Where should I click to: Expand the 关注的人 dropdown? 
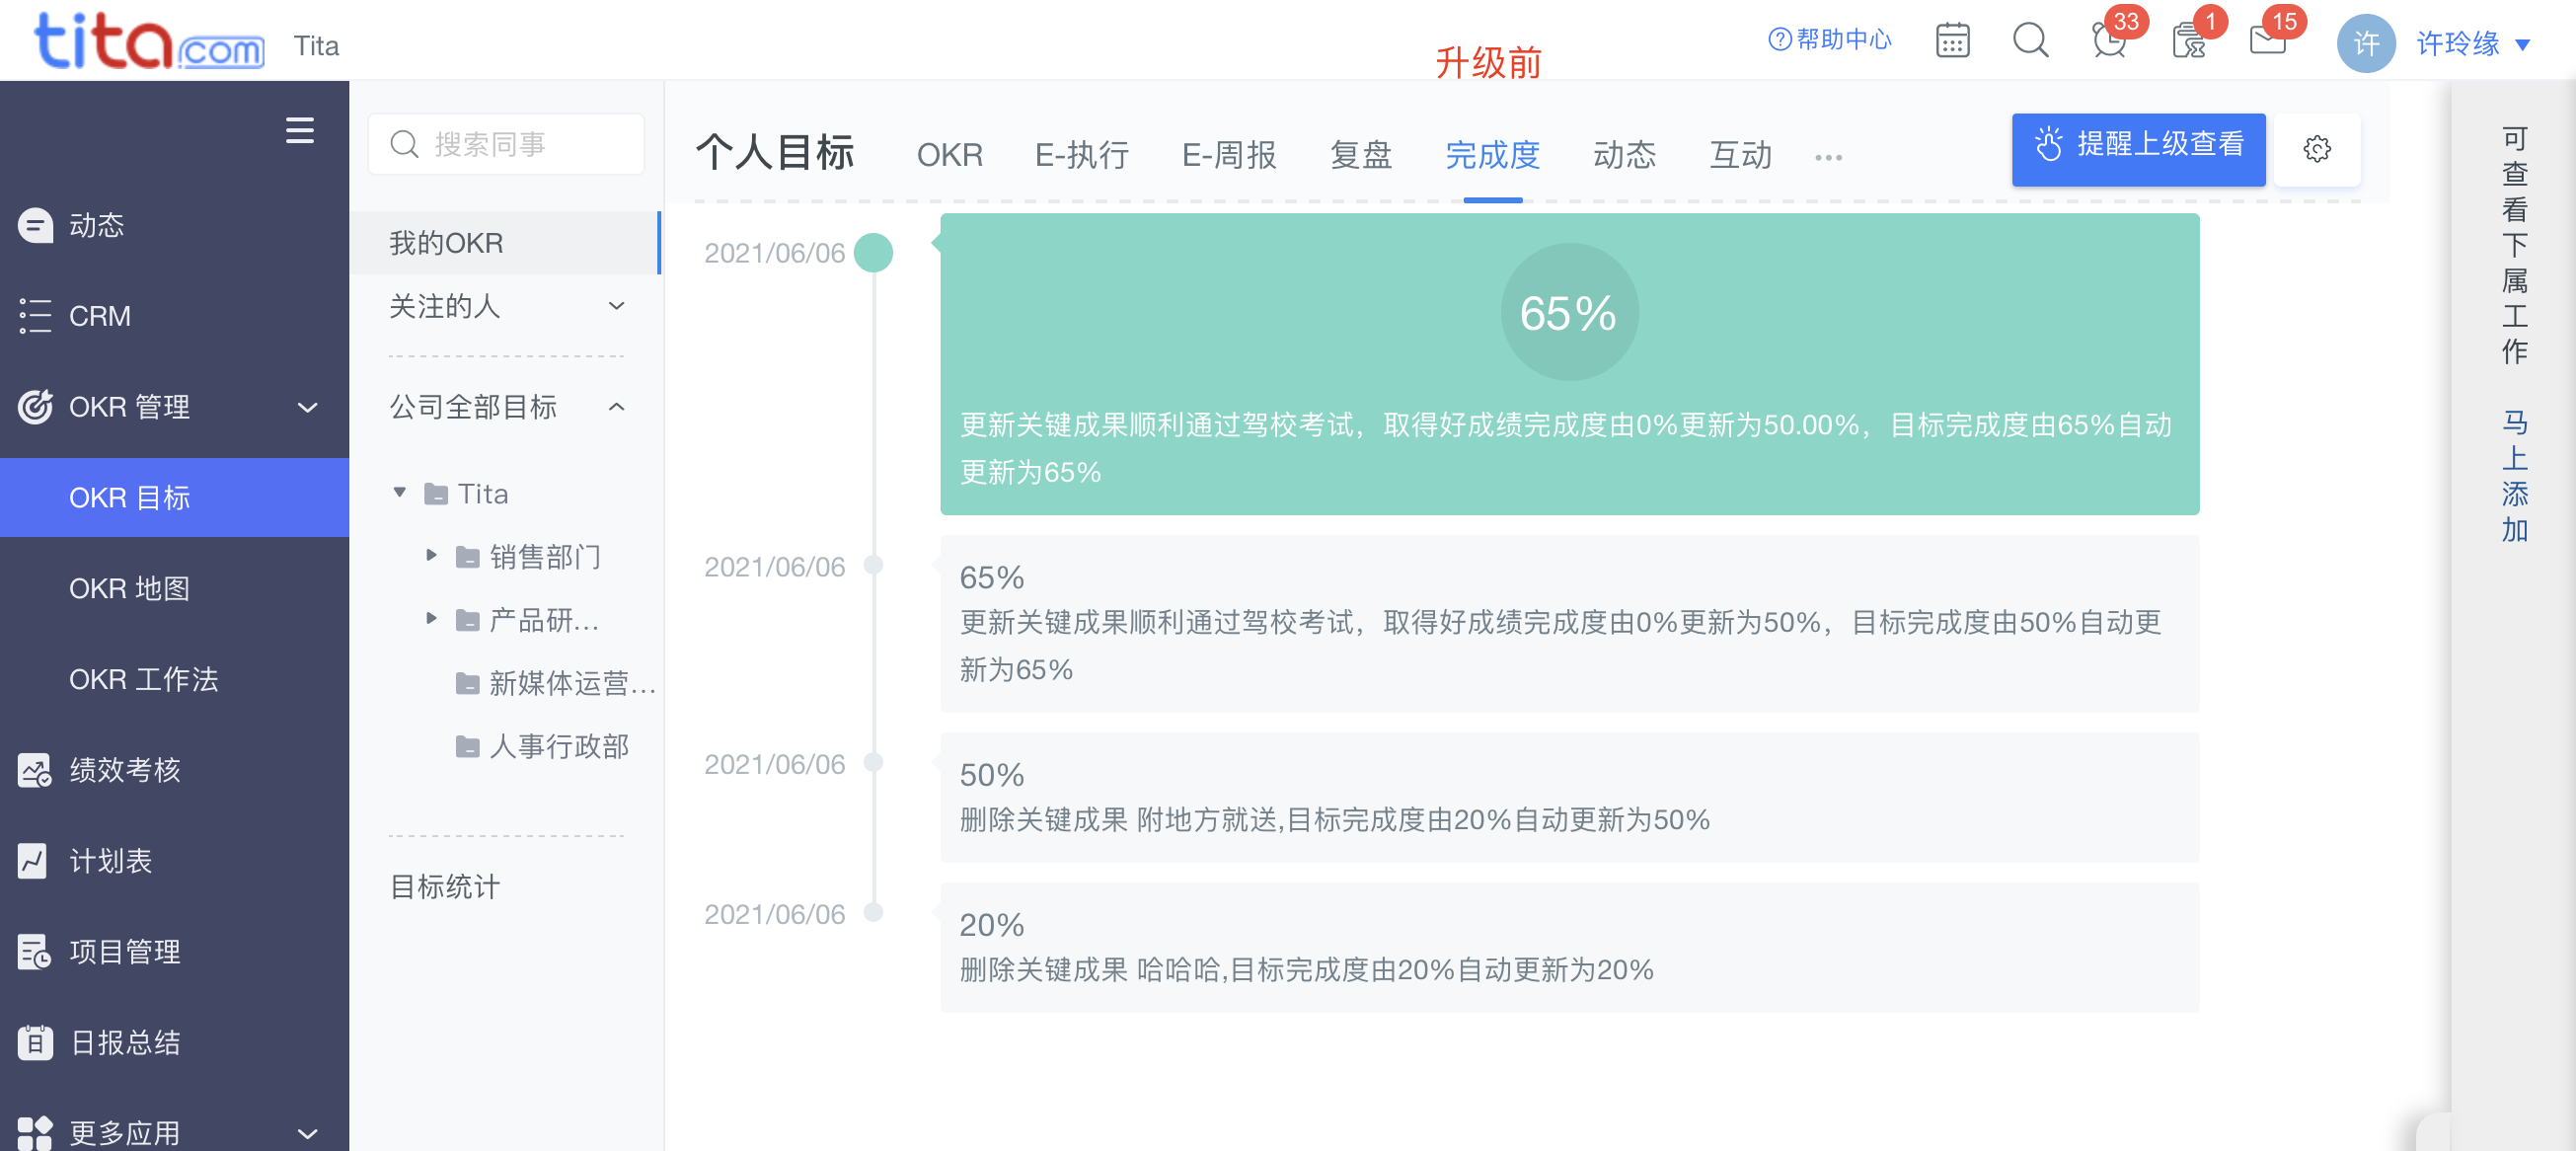tap(616, 306)
